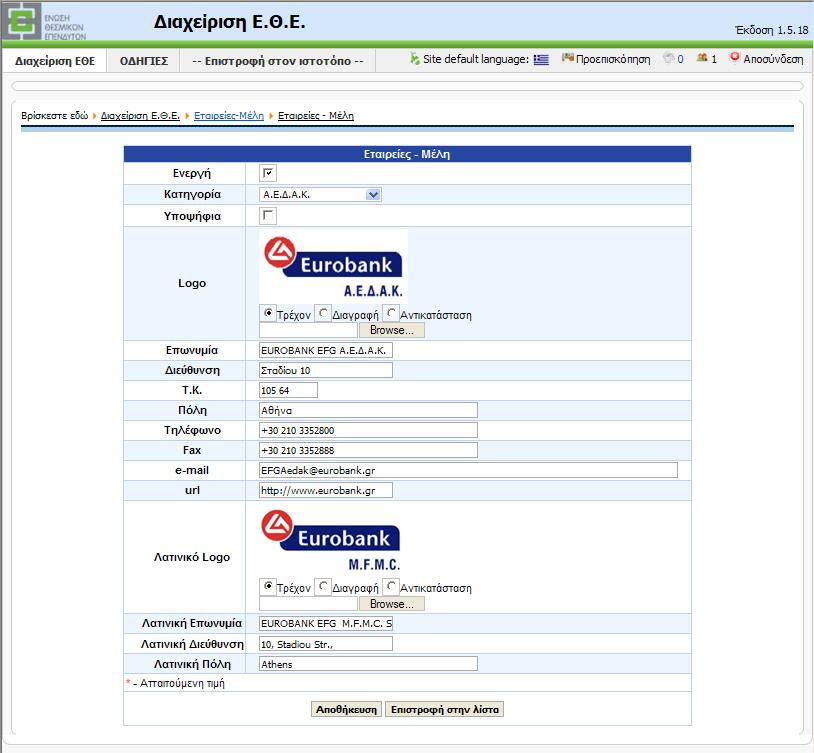Click the file path box in Logo row
Image resolution: width=814 pixels, height=753 pixels.
pyautogui.click(x=308, y=330)
